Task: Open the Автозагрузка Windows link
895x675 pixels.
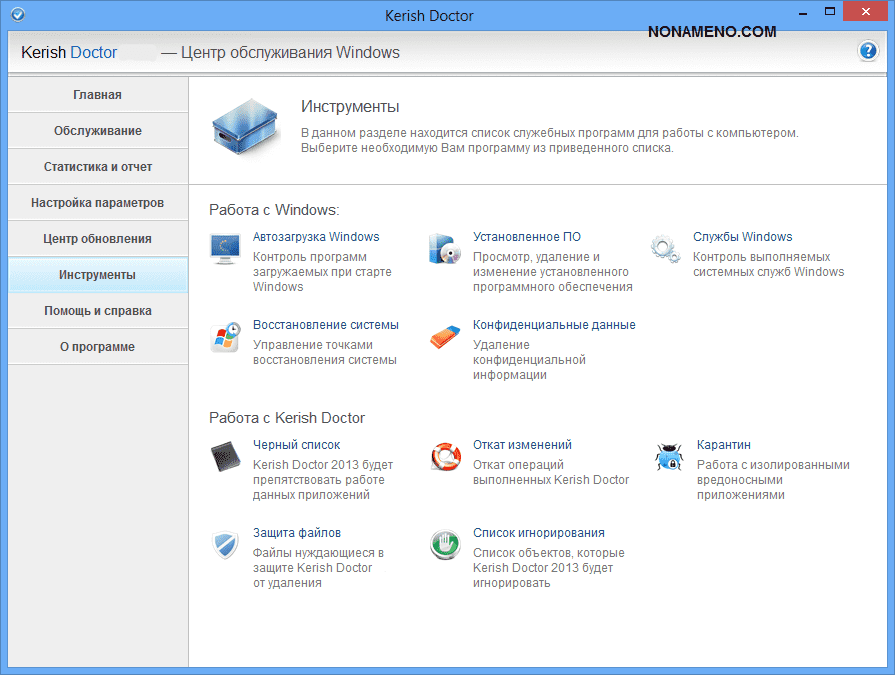Action: (x=316, y=237)
